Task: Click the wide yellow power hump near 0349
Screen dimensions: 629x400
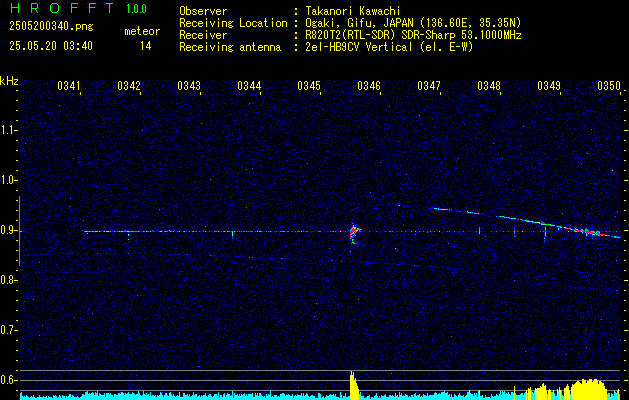Action: tap(589, 389)
